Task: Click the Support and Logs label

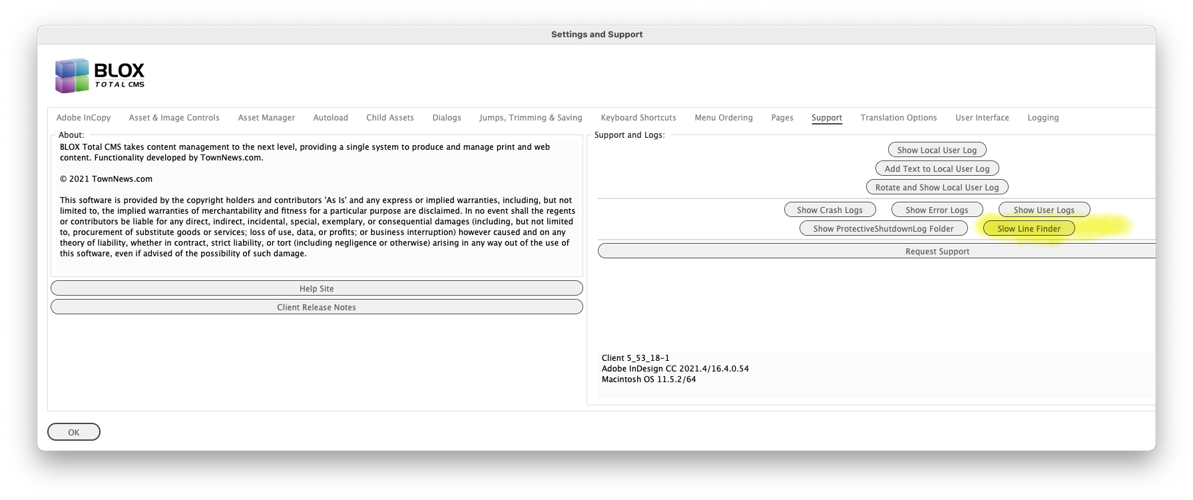Action: (x=629, y=135)
